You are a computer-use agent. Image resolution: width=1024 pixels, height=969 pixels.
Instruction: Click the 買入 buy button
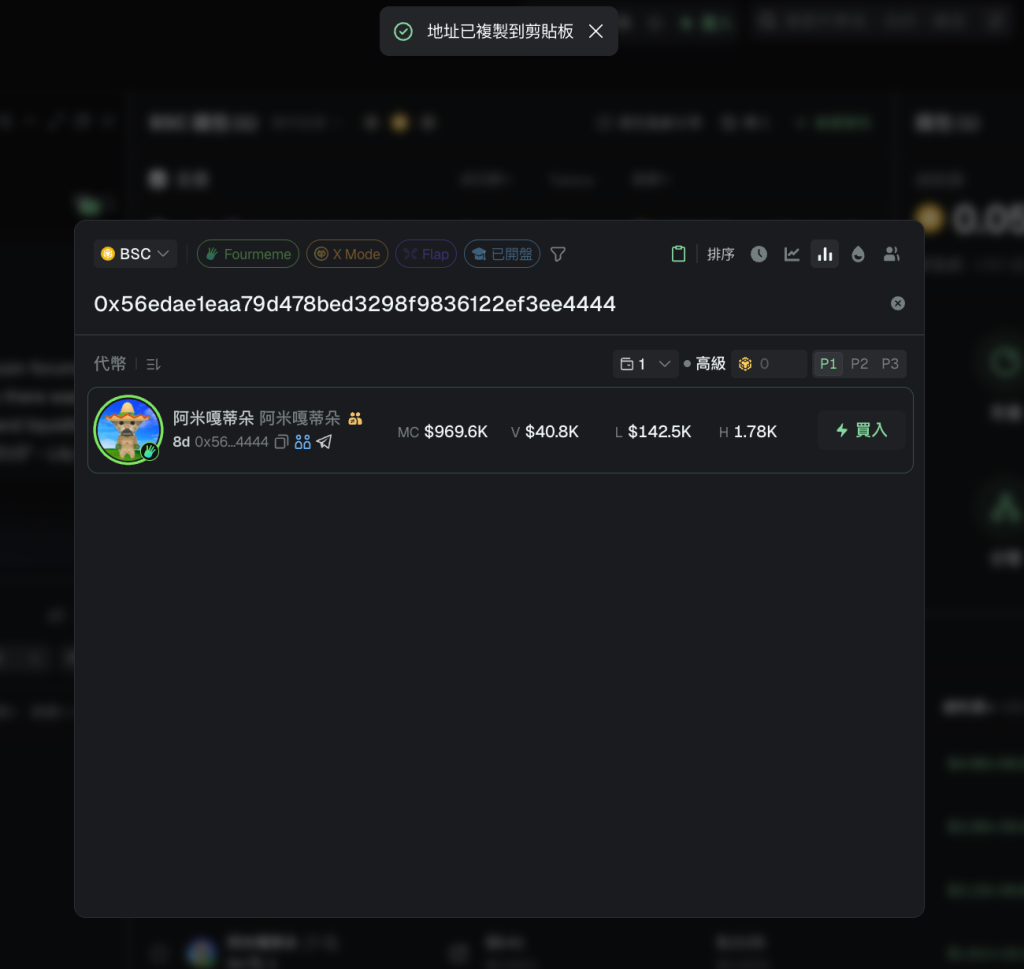861,430
